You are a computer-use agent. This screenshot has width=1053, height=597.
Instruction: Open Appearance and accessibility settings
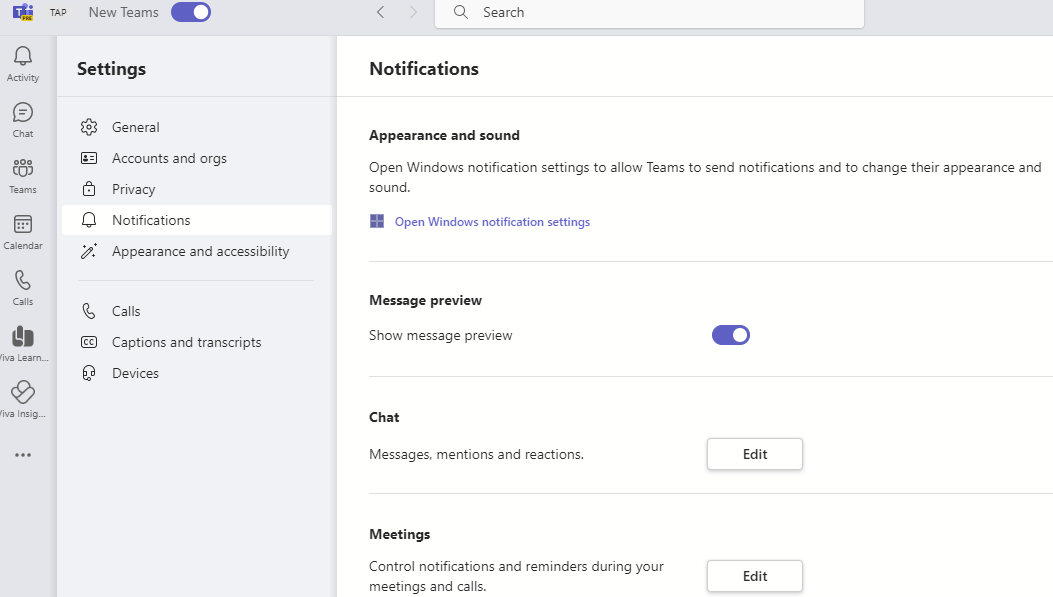tap(200, 252)
